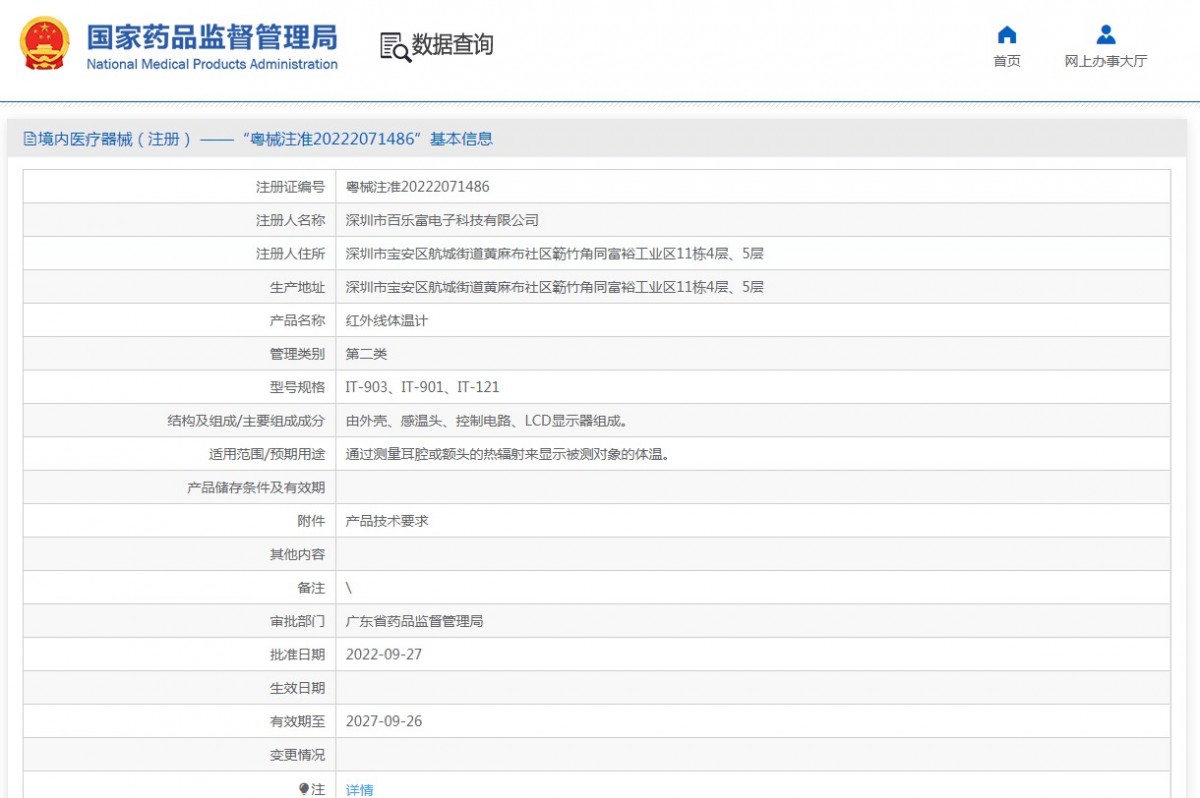Click the registration number value 粤械注准20222071486
Image resolution: width=1200 pixels, height=798 pixels.
[417, 187]
